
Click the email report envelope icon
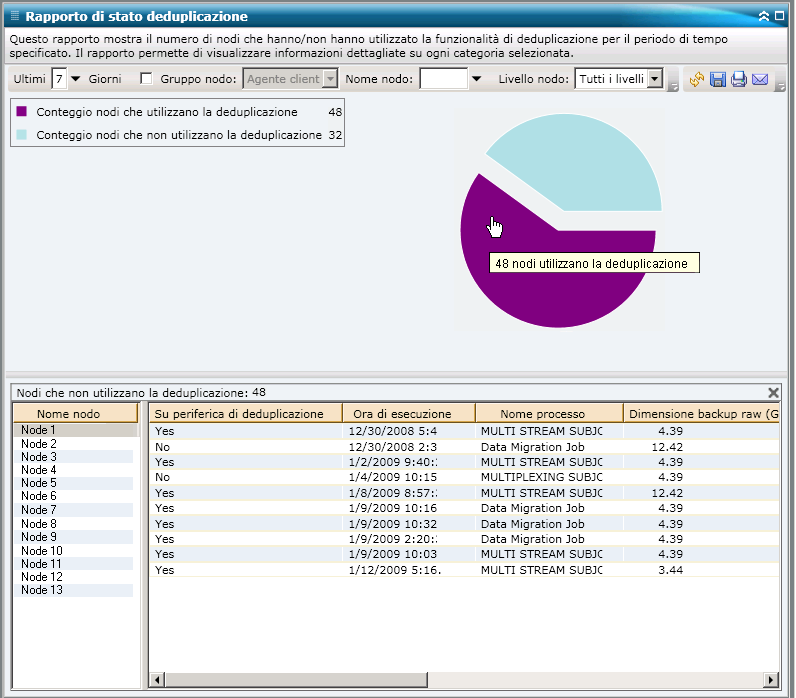760,79
